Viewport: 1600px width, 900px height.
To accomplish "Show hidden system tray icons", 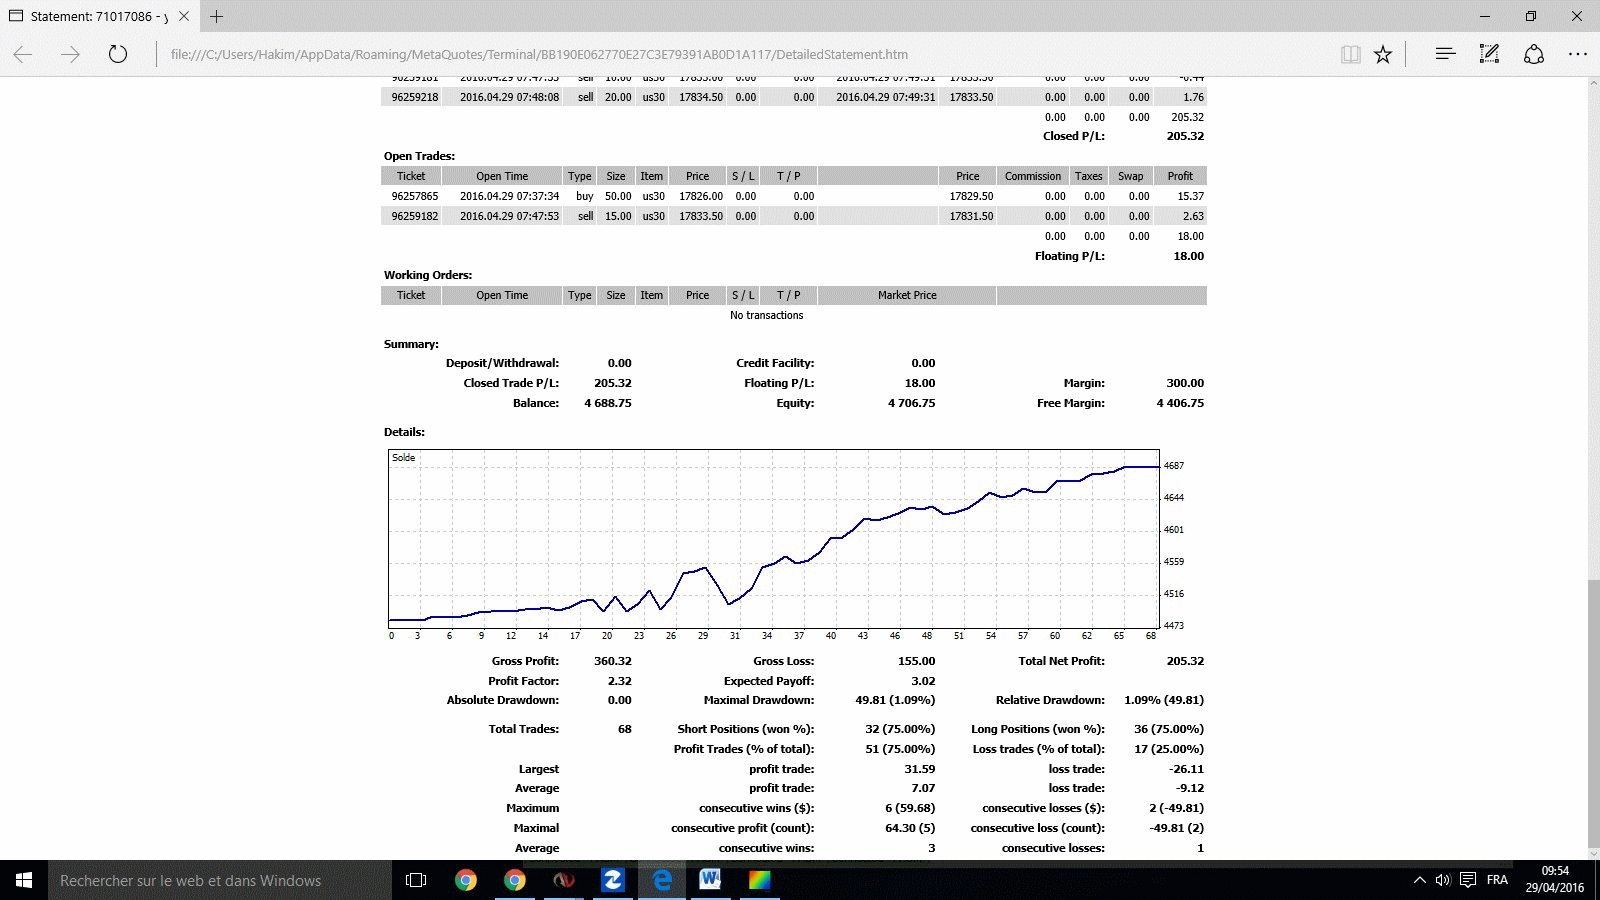I will pyautogui.click(x=1419, y=880).
